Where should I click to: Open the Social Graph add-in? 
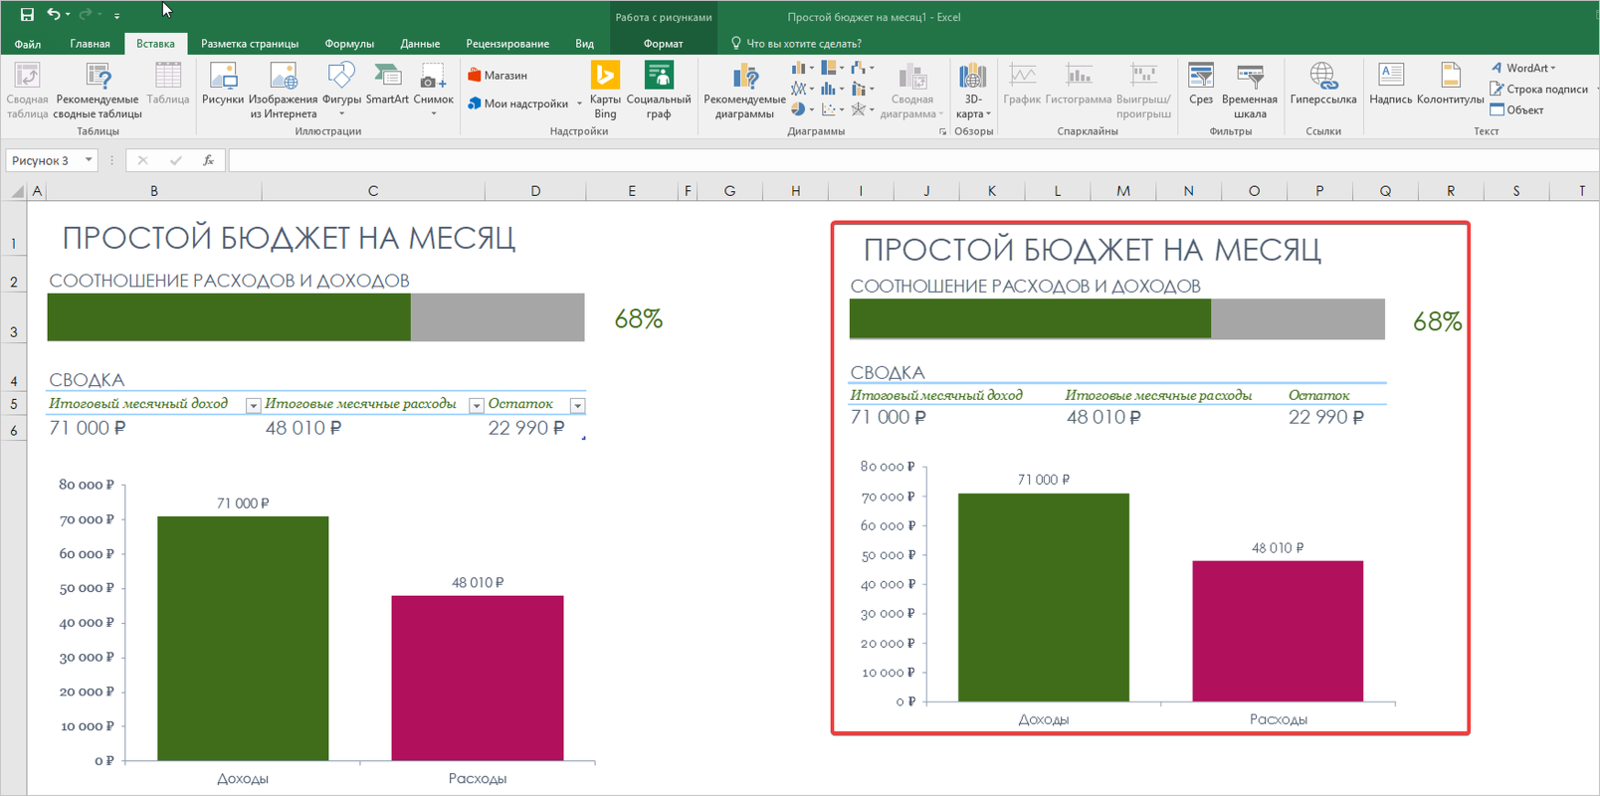658,88
